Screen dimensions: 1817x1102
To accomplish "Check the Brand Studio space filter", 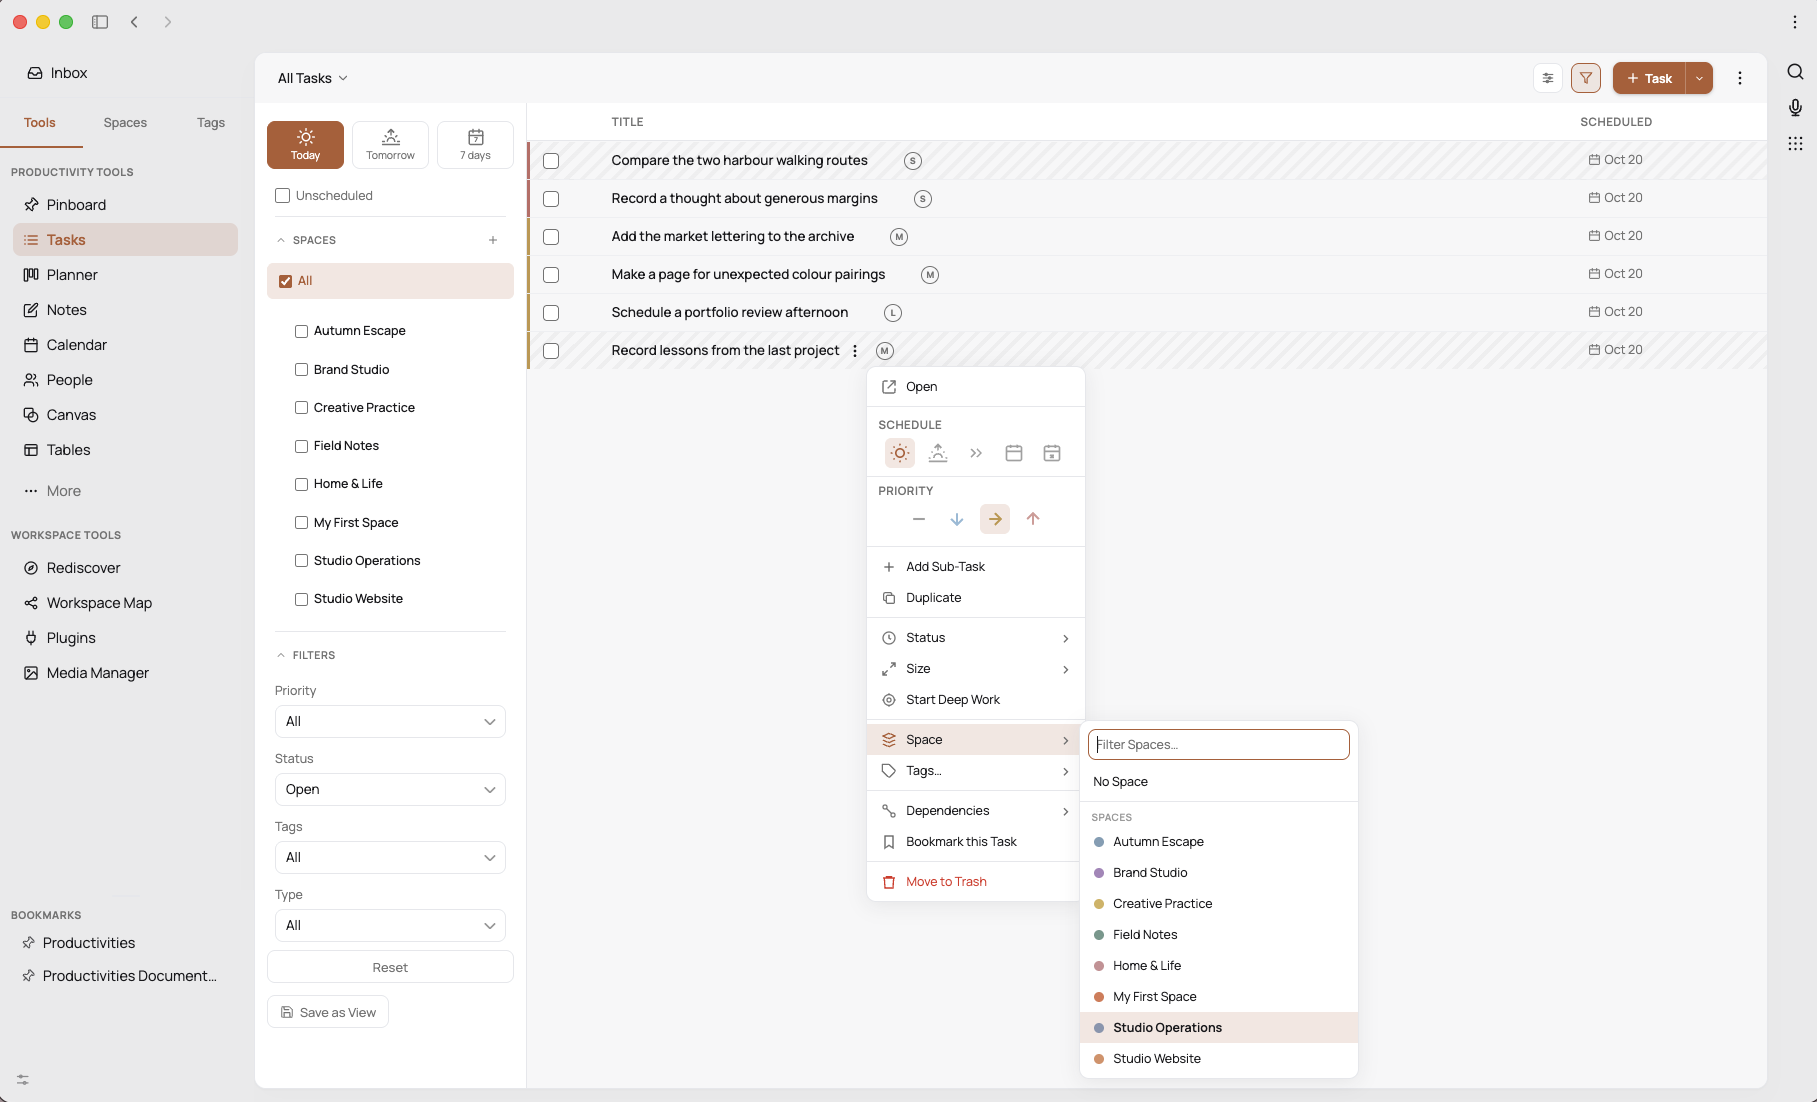I will point(301,370).
